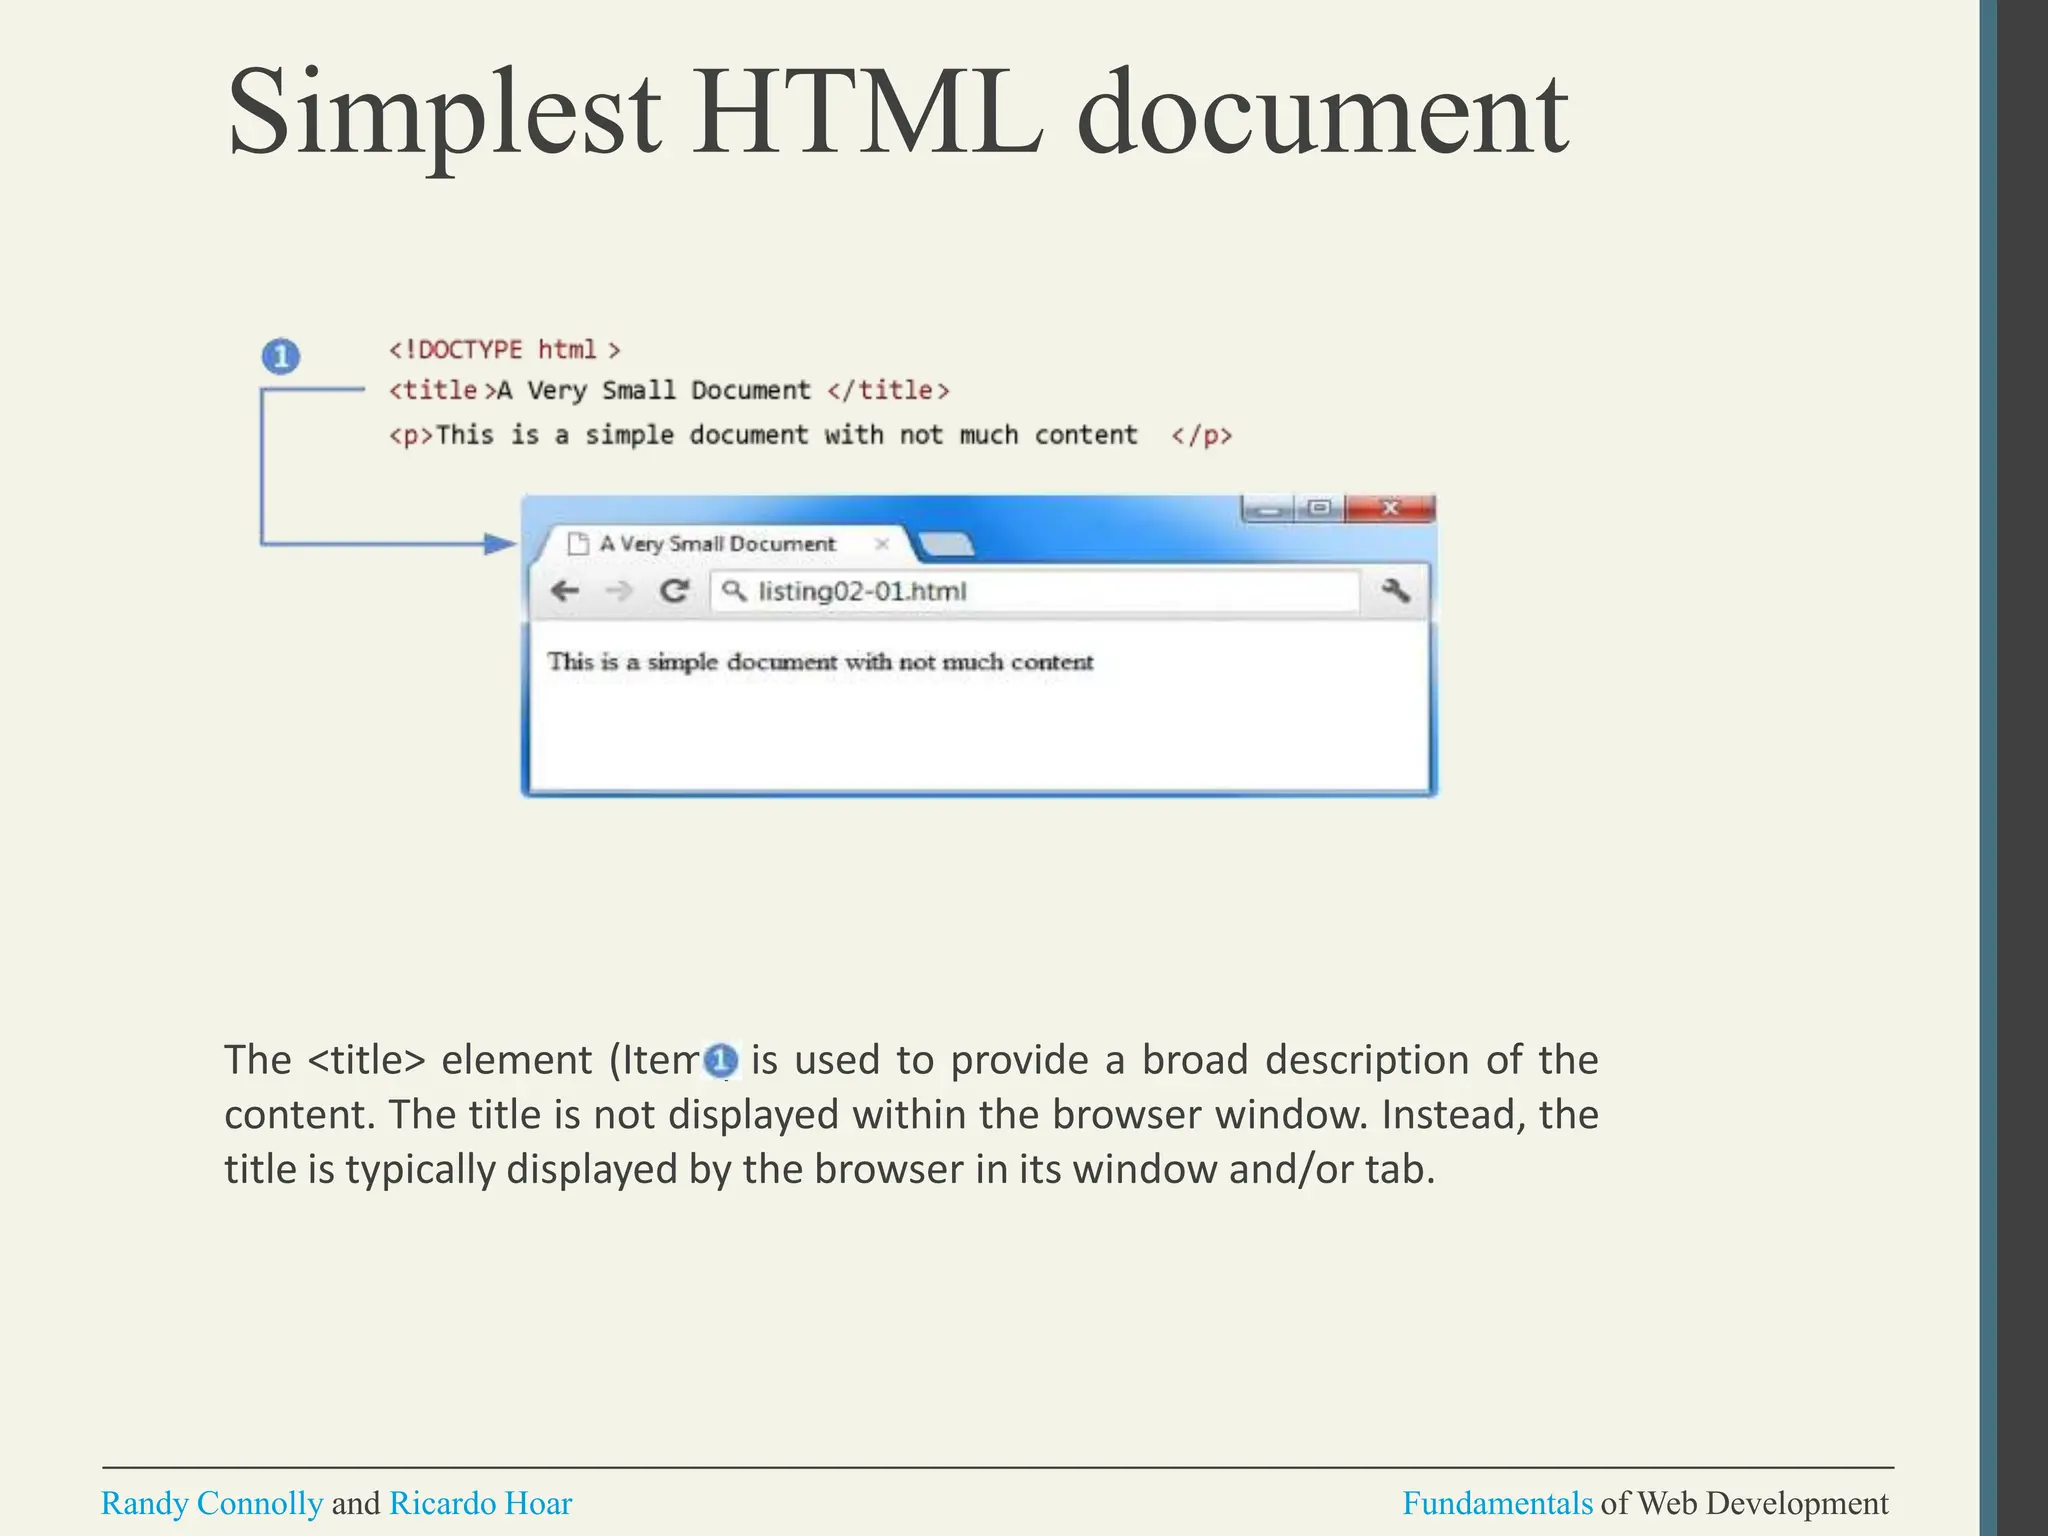Click the page text 'This is a simple document'
2048x1536 pixels.
pyautogui.click(x=820, y=662)
